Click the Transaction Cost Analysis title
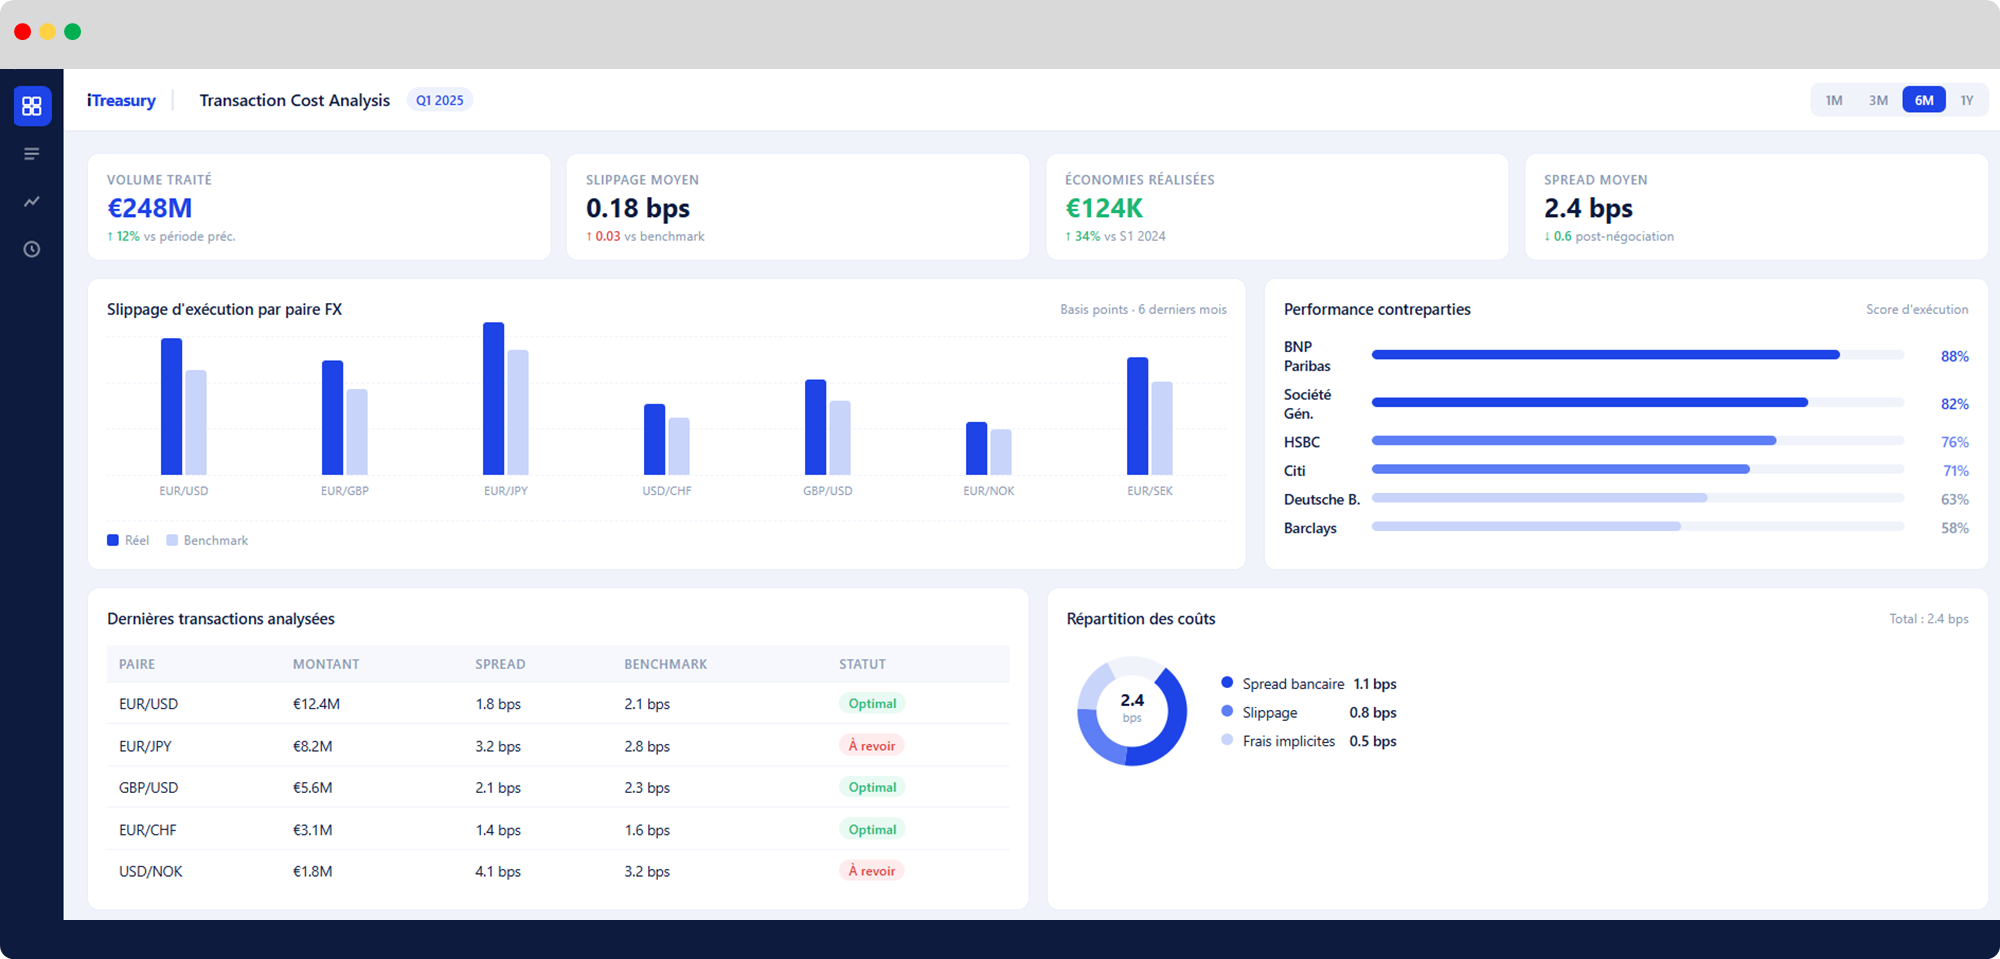The width and height of the screenshot is (2000, 959). click(x=295, y=100)
